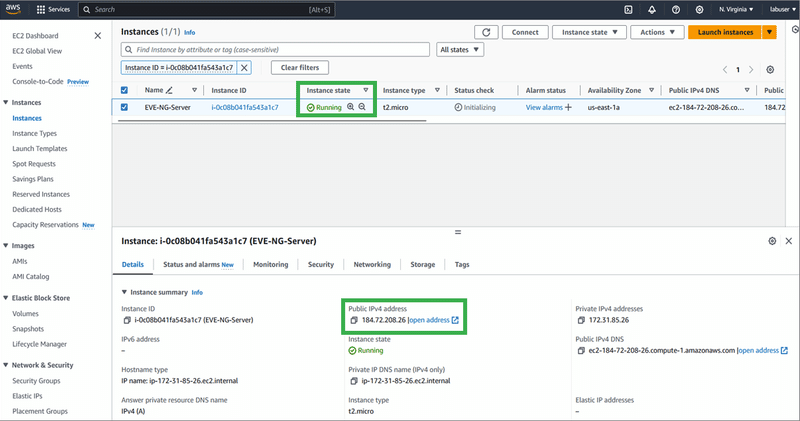Screen dimensions: 800x421
Task: Launch CloudShell from the top bar
Action: tap(629, 9)
